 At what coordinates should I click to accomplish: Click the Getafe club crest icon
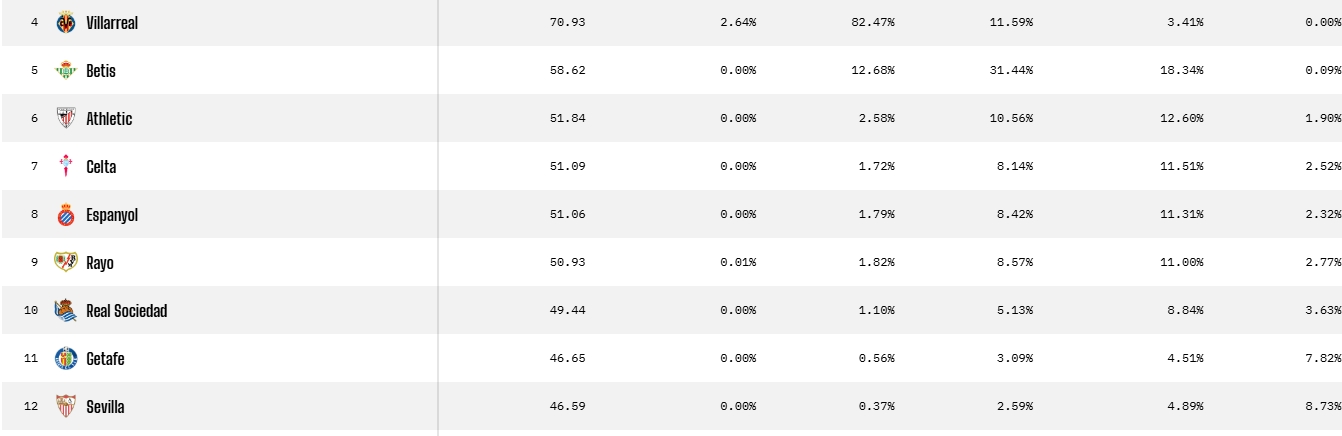[x=66, y=358]
